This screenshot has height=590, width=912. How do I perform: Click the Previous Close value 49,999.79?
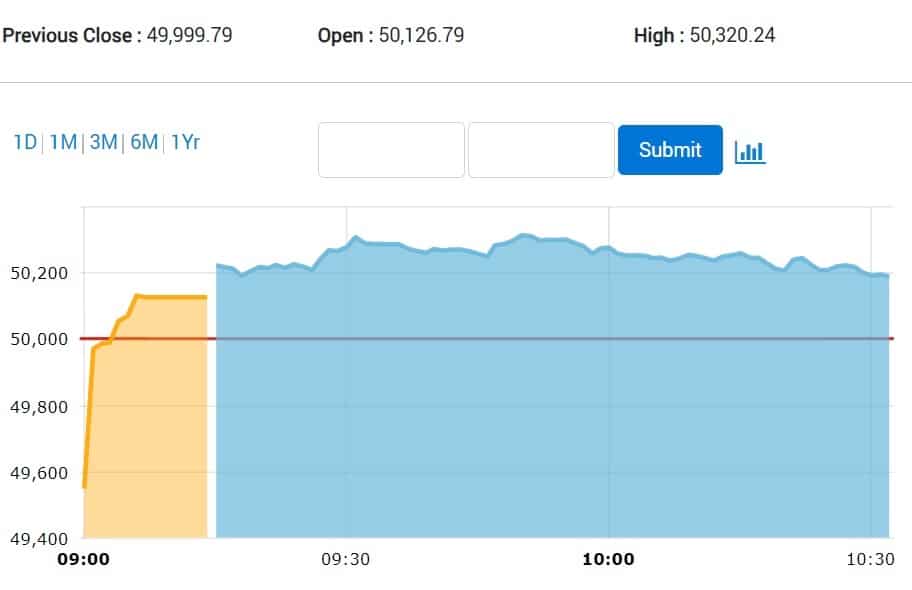[188, 36]
